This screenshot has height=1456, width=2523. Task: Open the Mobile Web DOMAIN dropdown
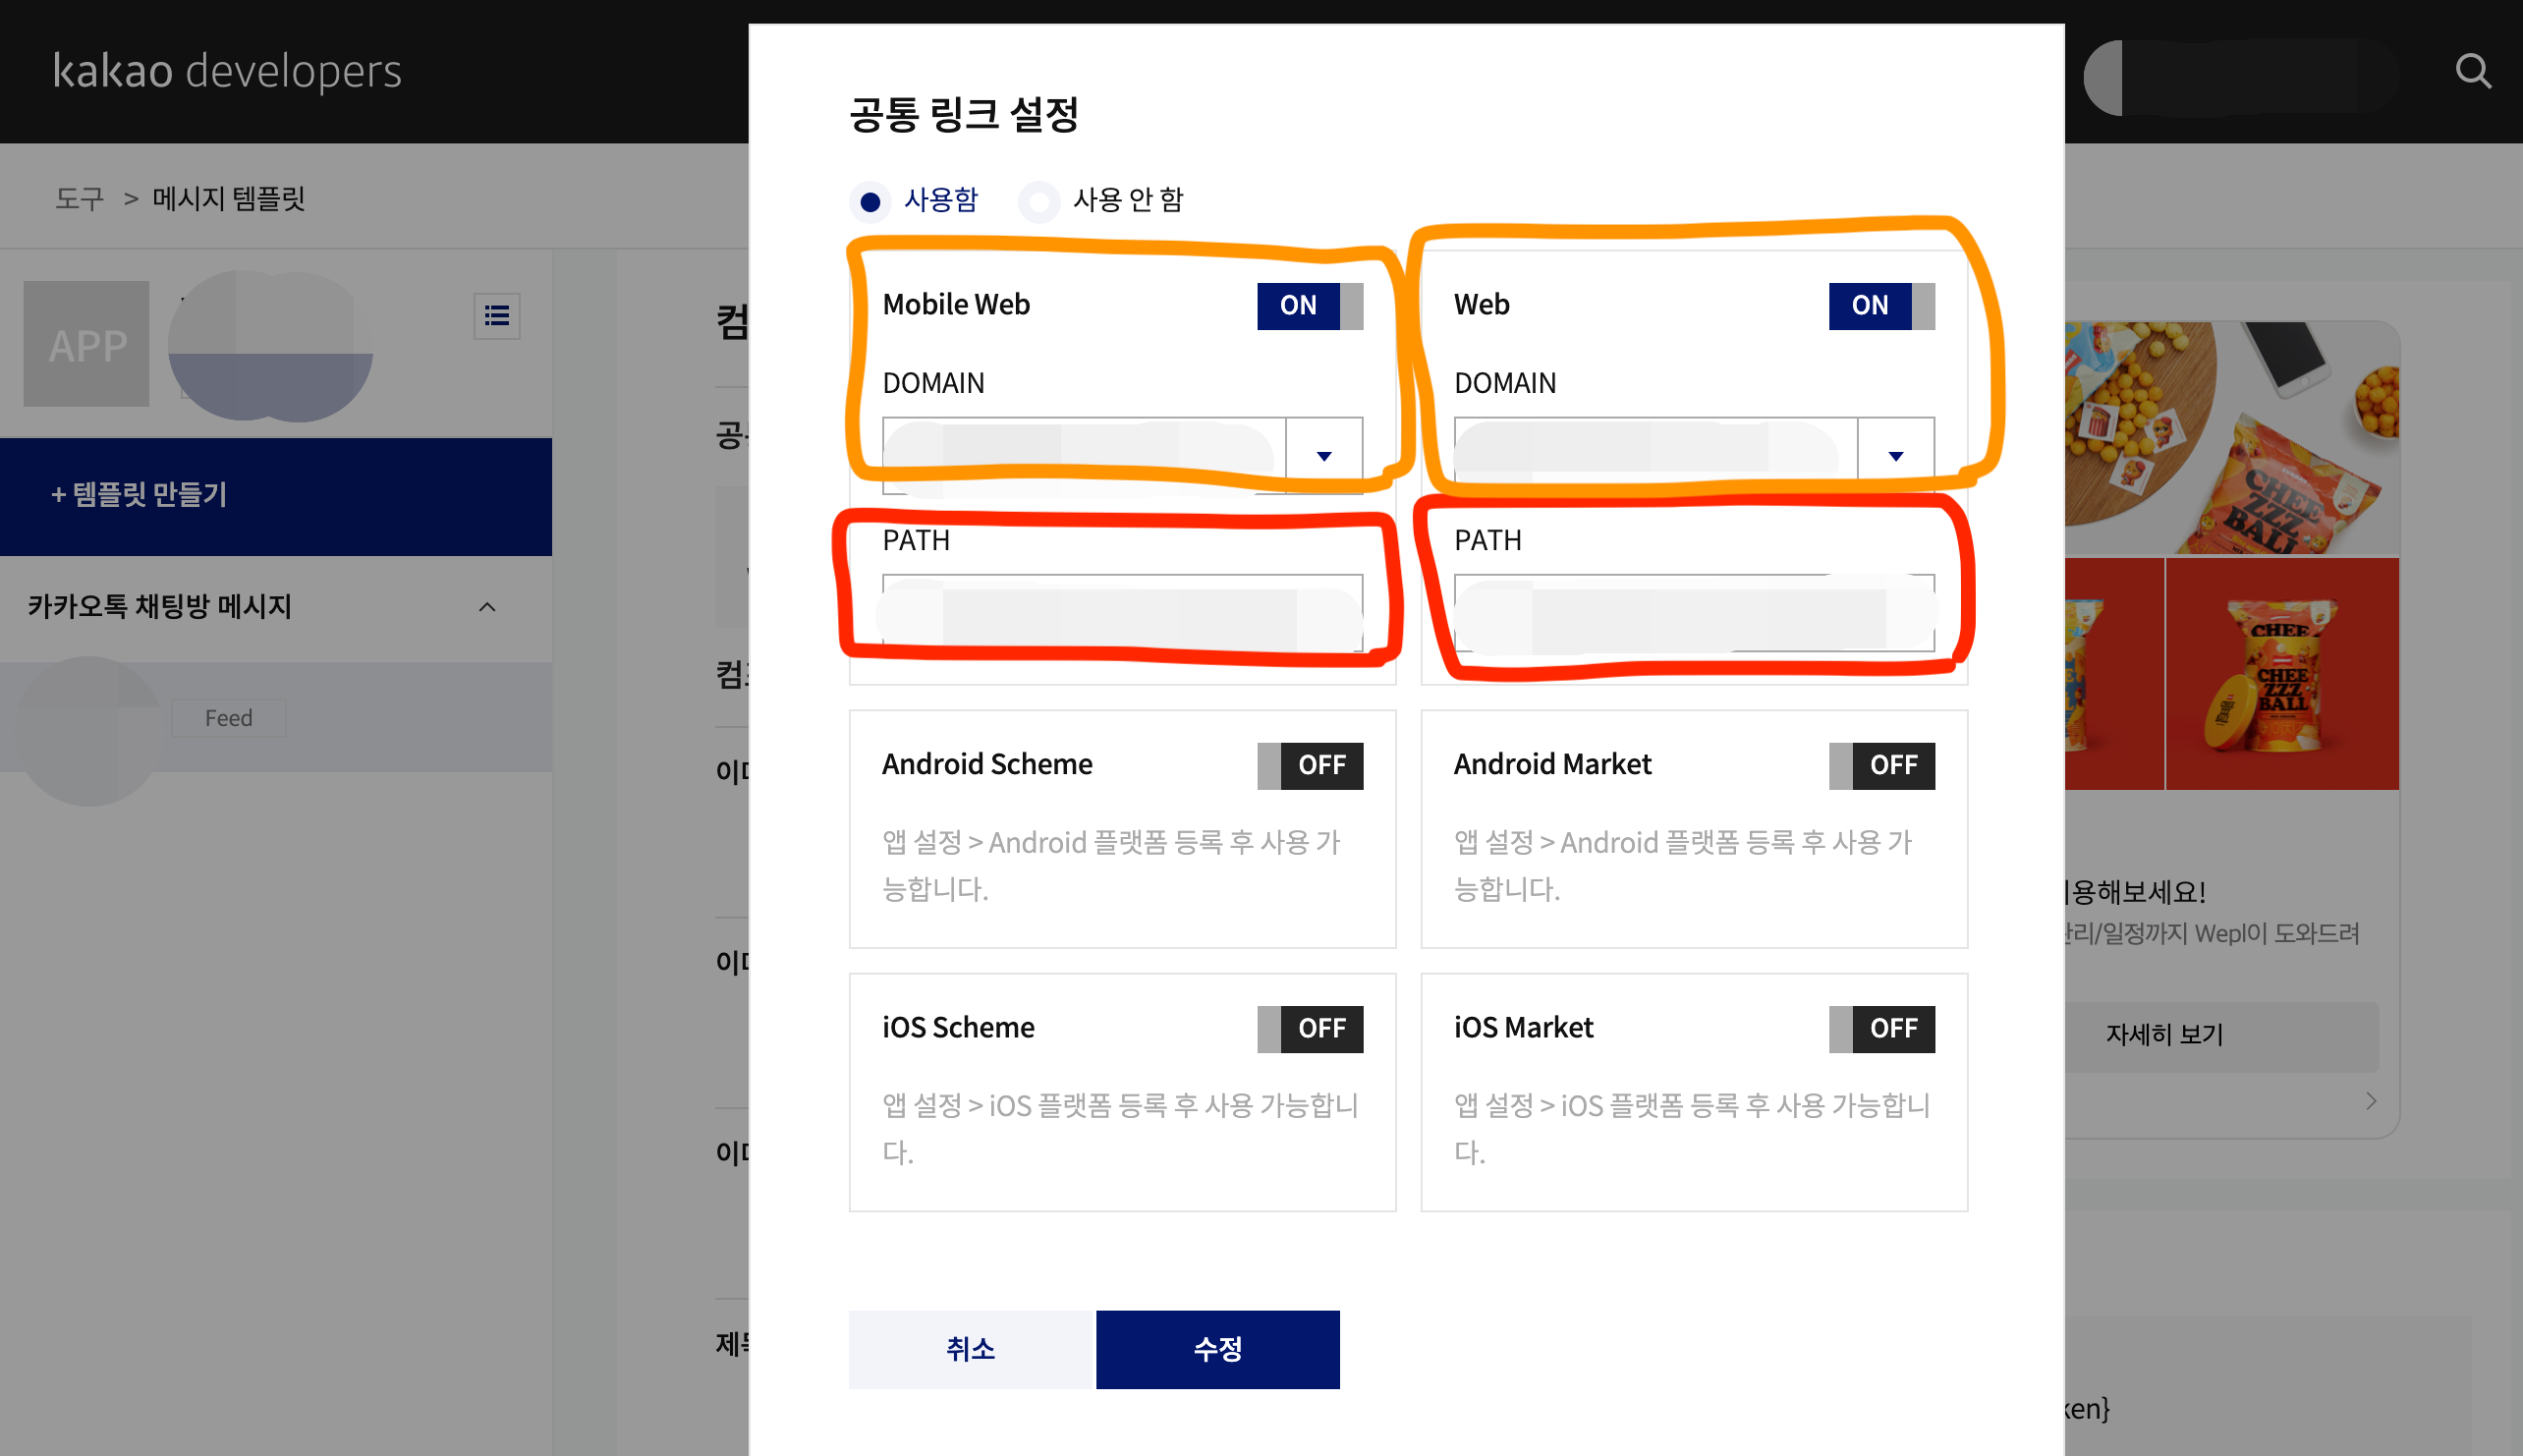1323,456
